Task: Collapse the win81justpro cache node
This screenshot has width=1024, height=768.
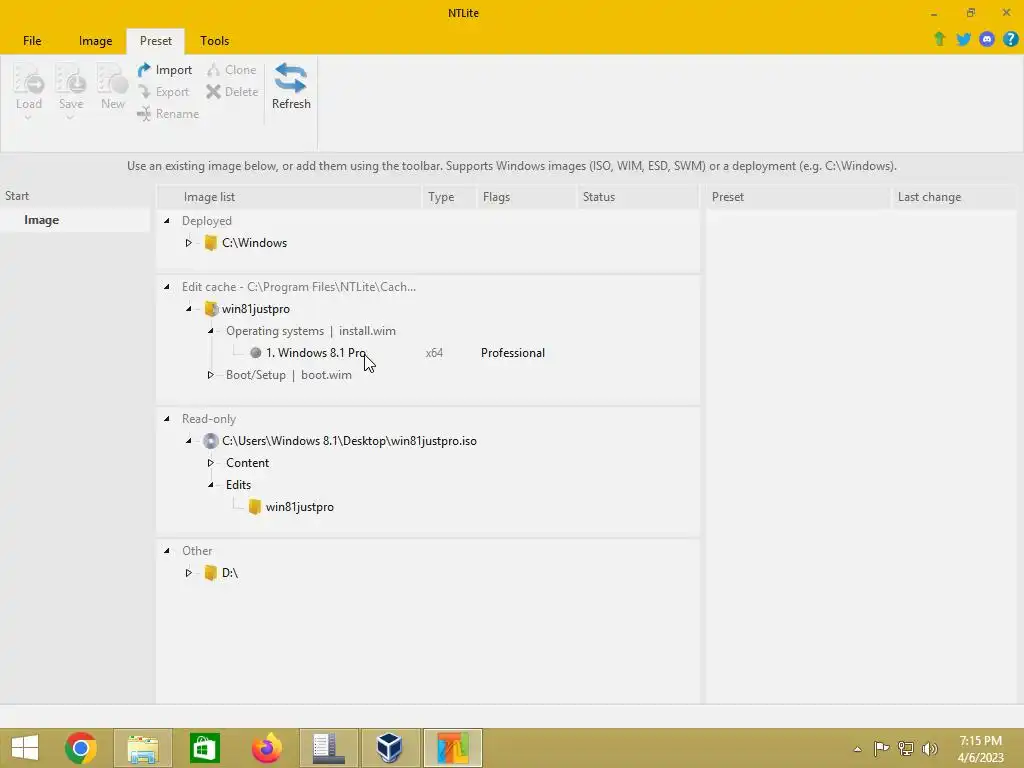Action: coord(188,309)
